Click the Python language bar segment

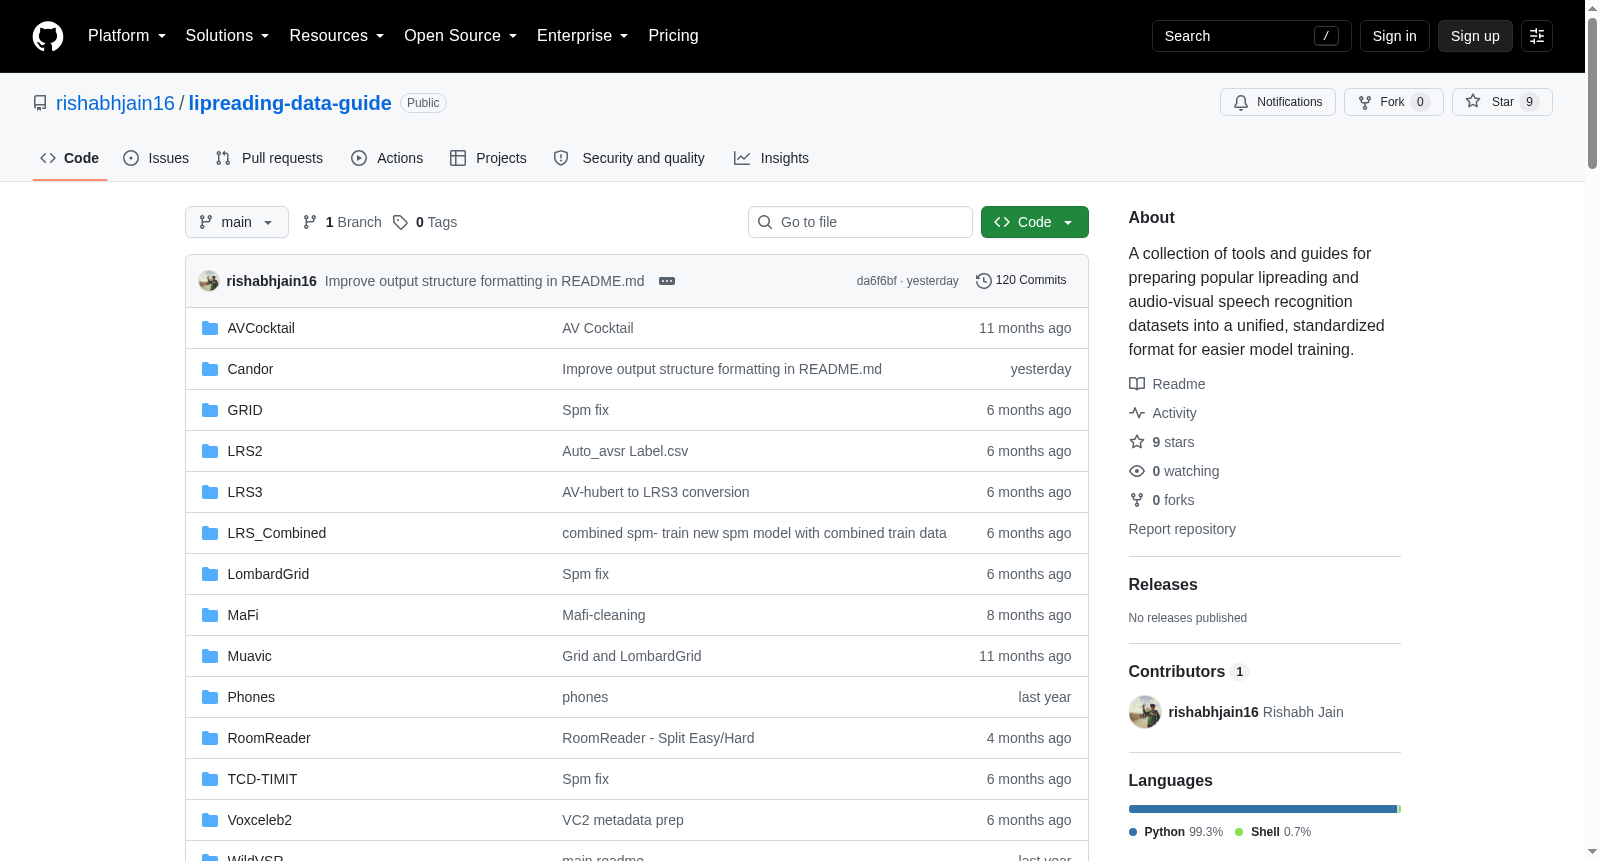click(x=1263, y=809)
